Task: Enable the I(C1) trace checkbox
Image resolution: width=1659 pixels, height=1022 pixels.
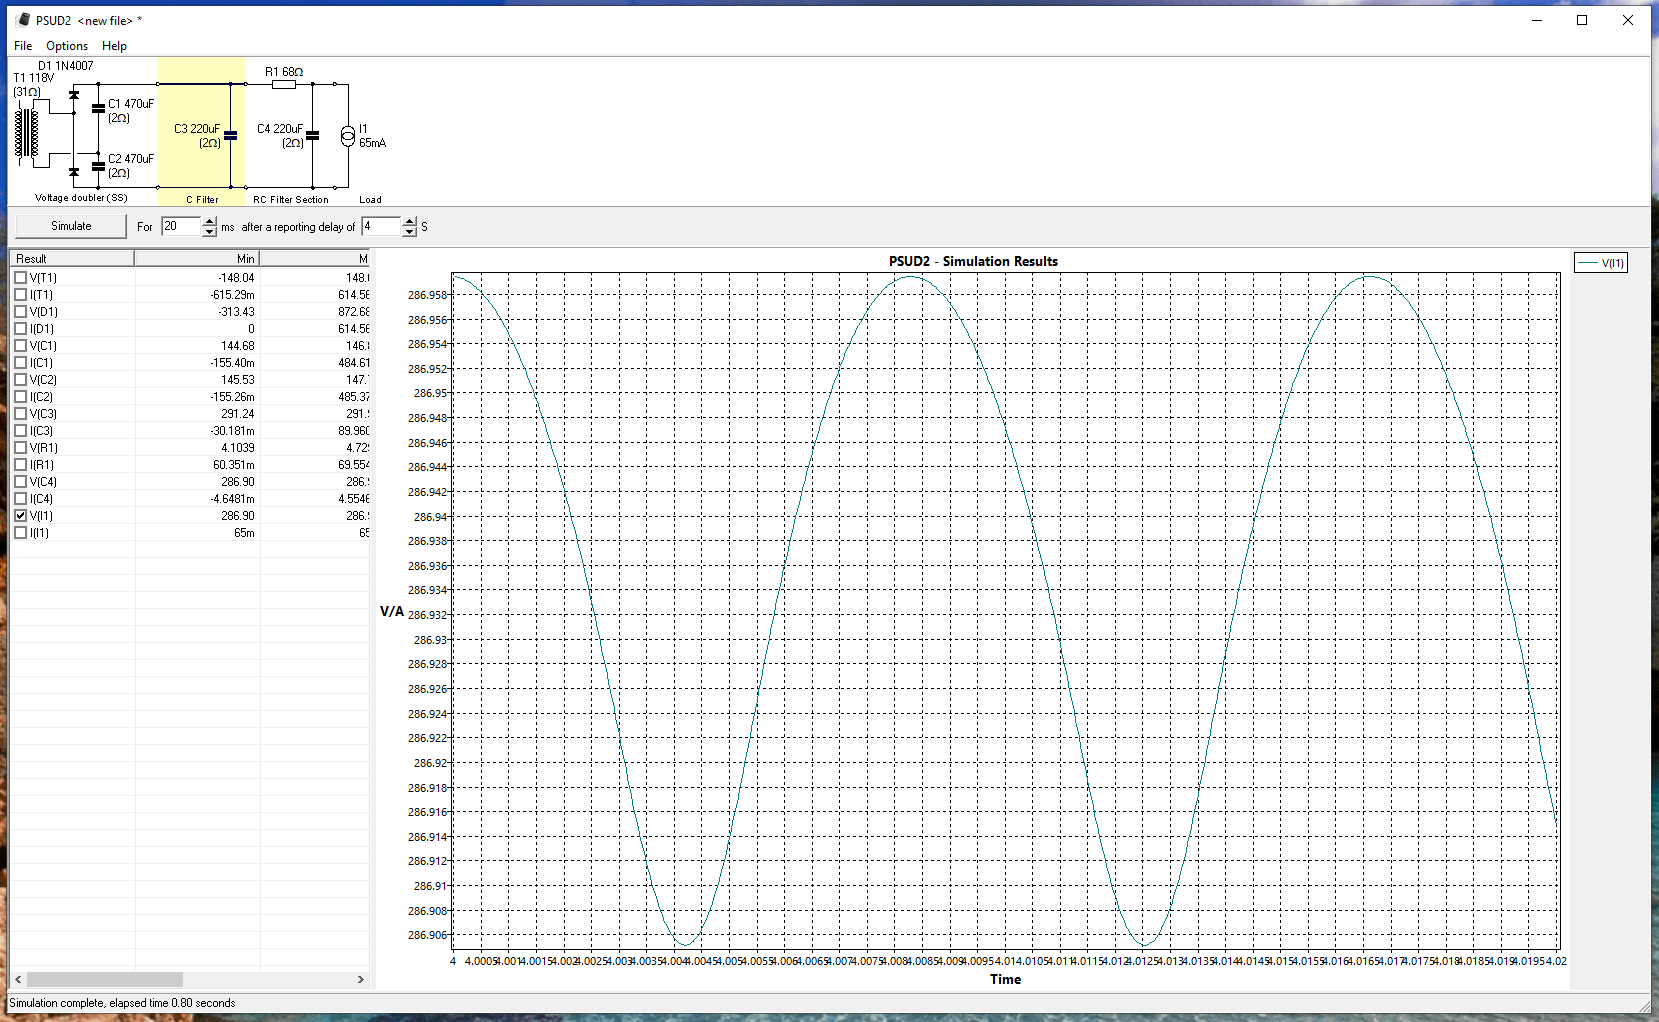Action: [x=20, y=363]
